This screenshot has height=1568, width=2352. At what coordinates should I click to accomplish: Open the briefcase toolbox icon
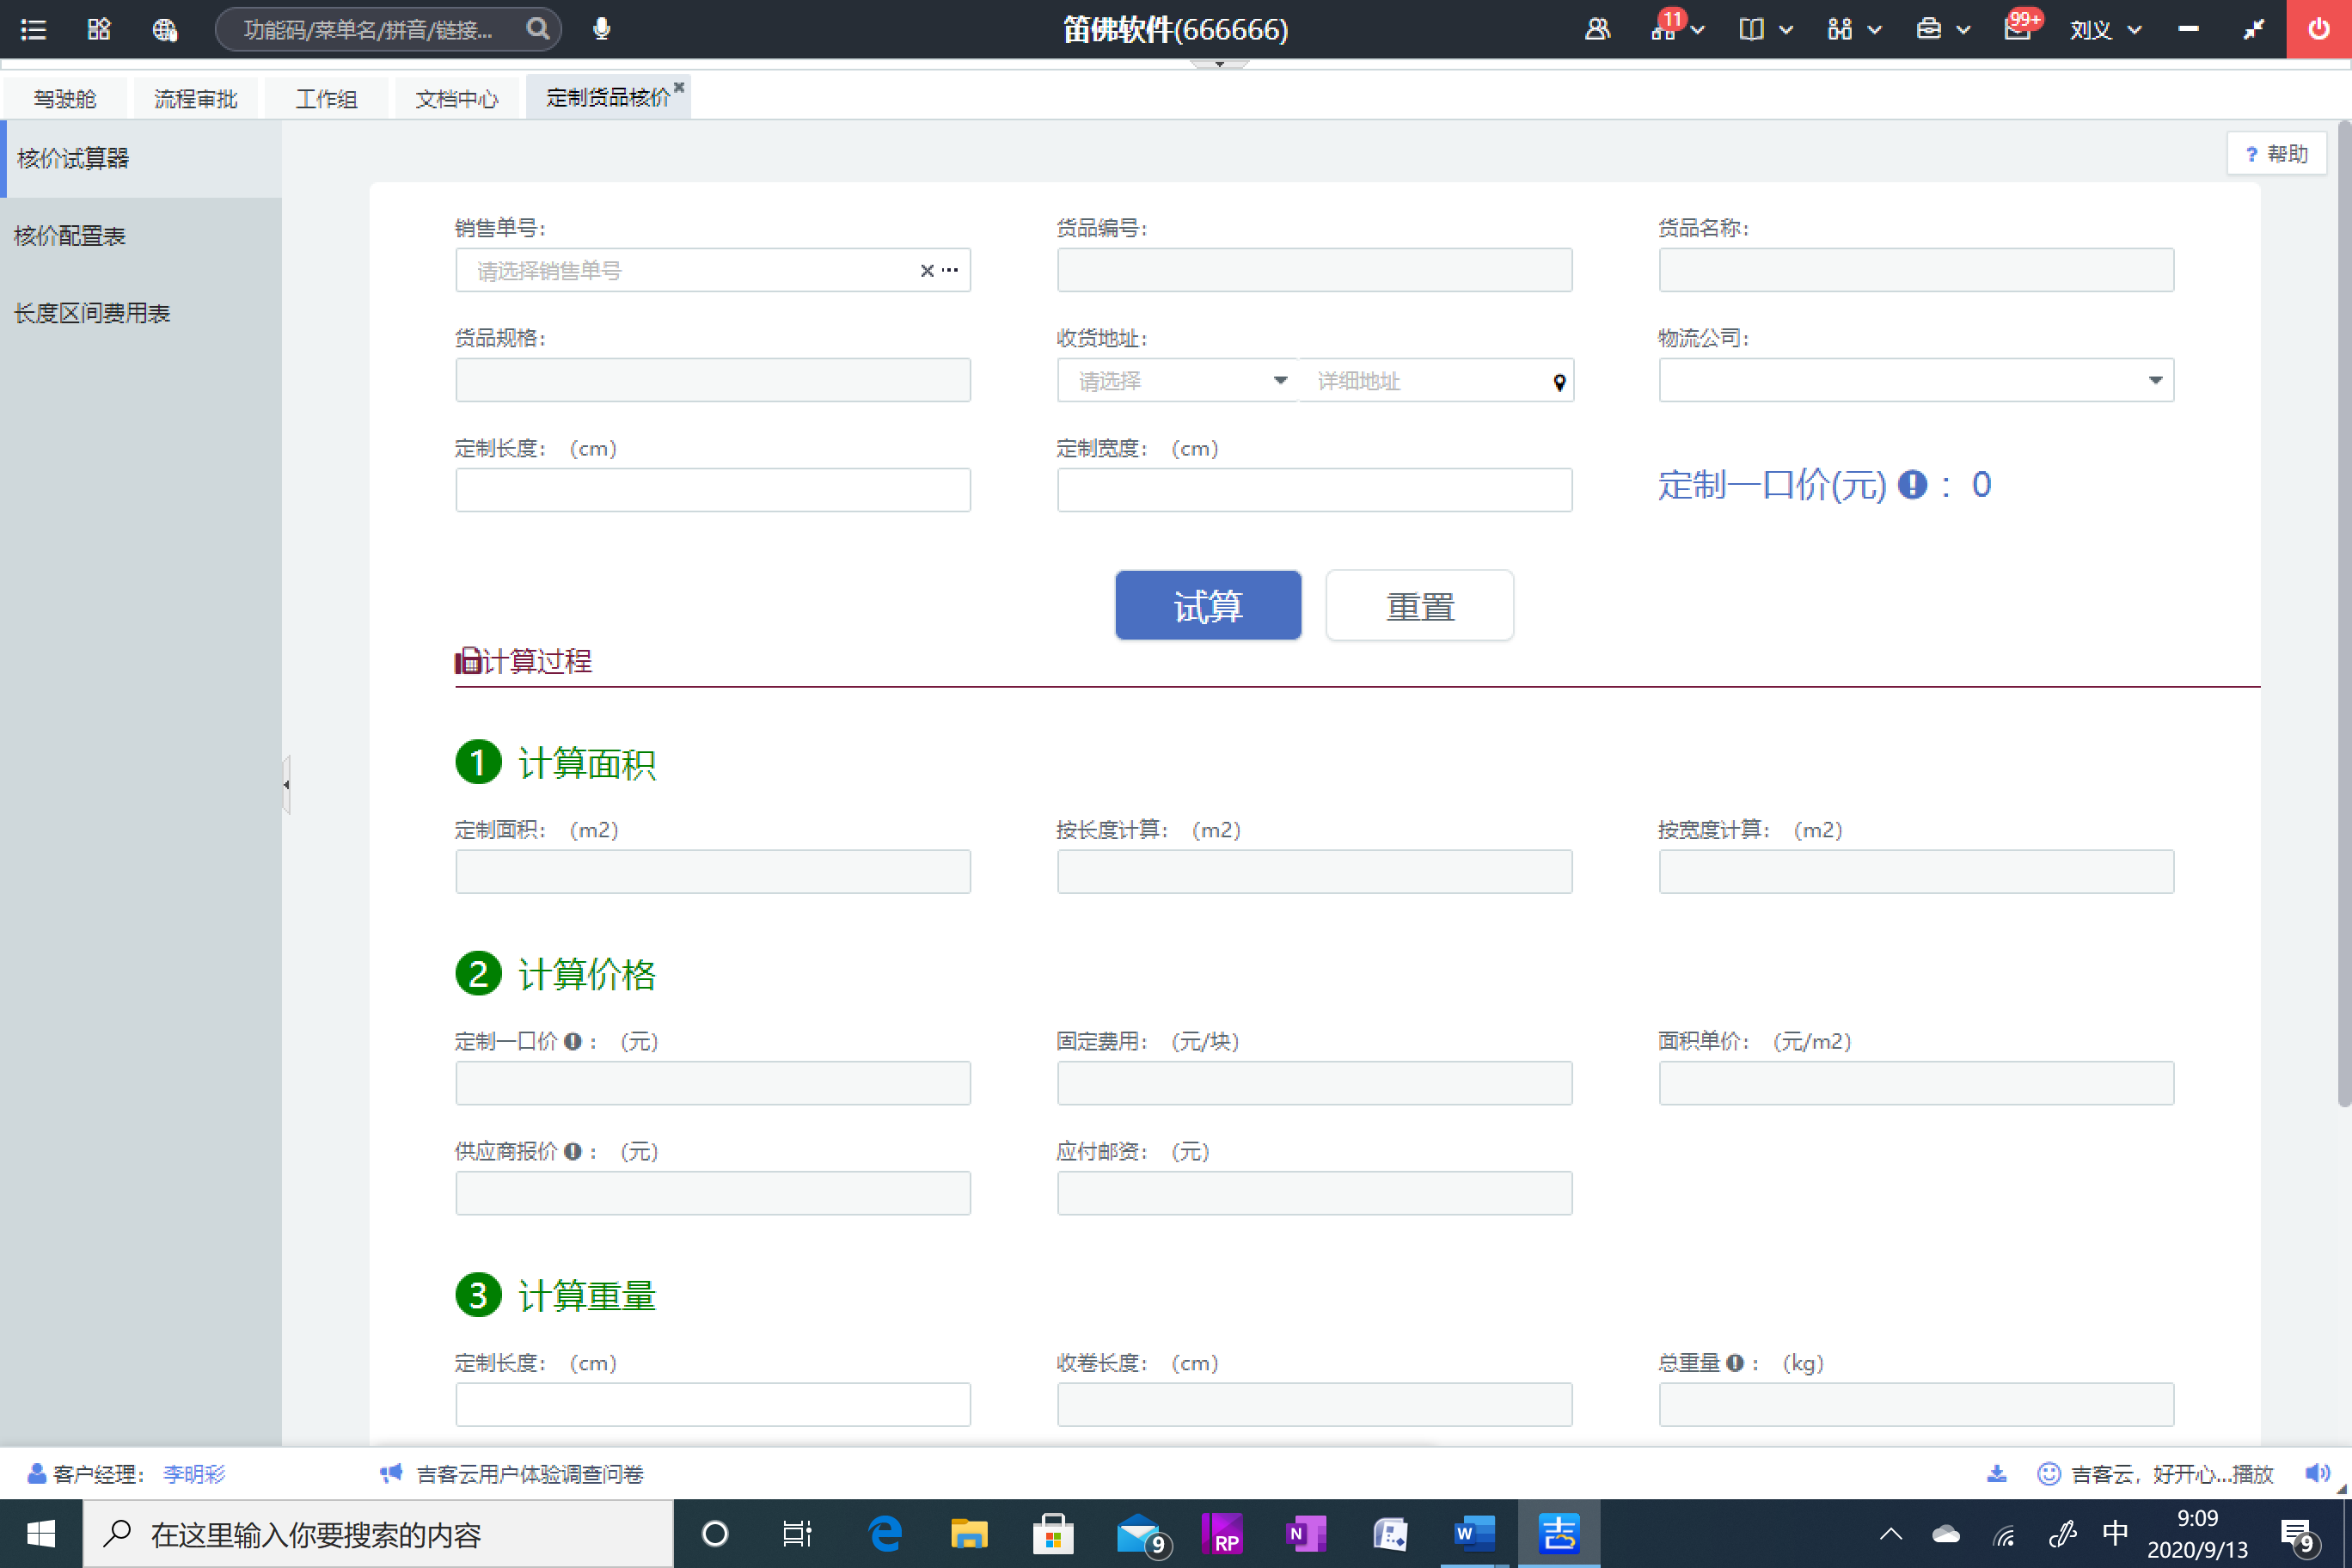[1928, 29]
